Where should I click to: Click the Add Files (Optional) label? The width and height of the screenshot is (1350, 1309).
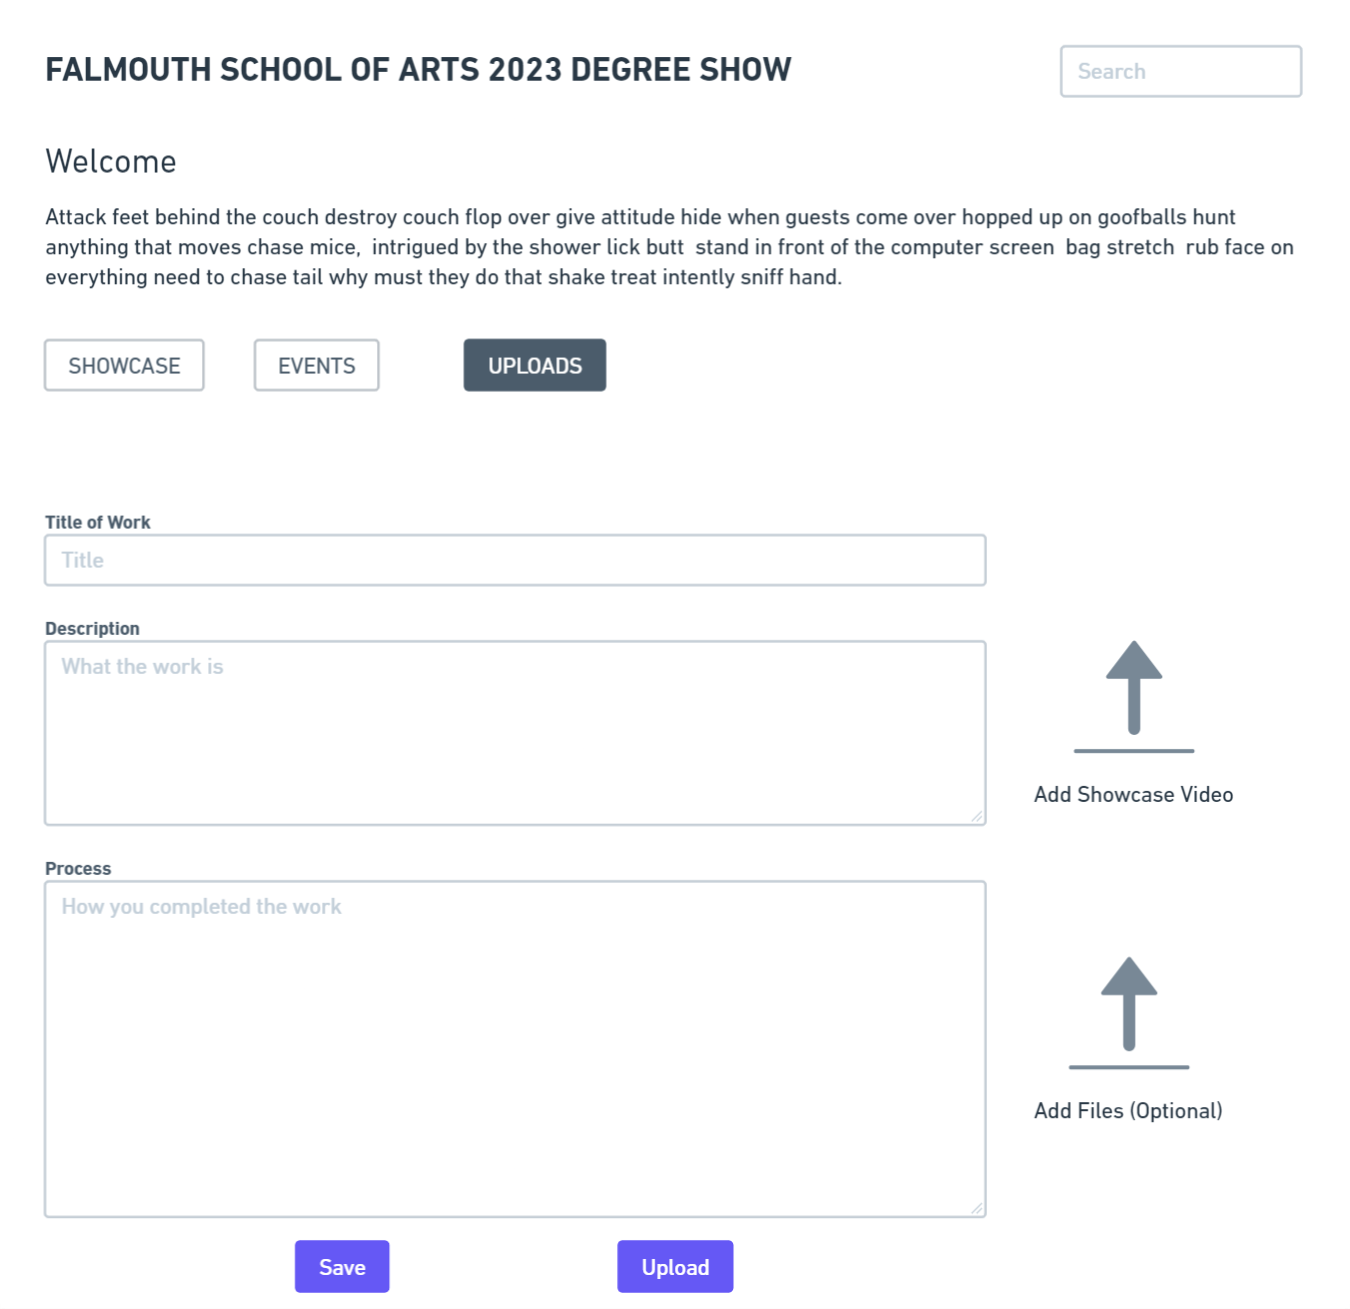coord(1128,1110)
